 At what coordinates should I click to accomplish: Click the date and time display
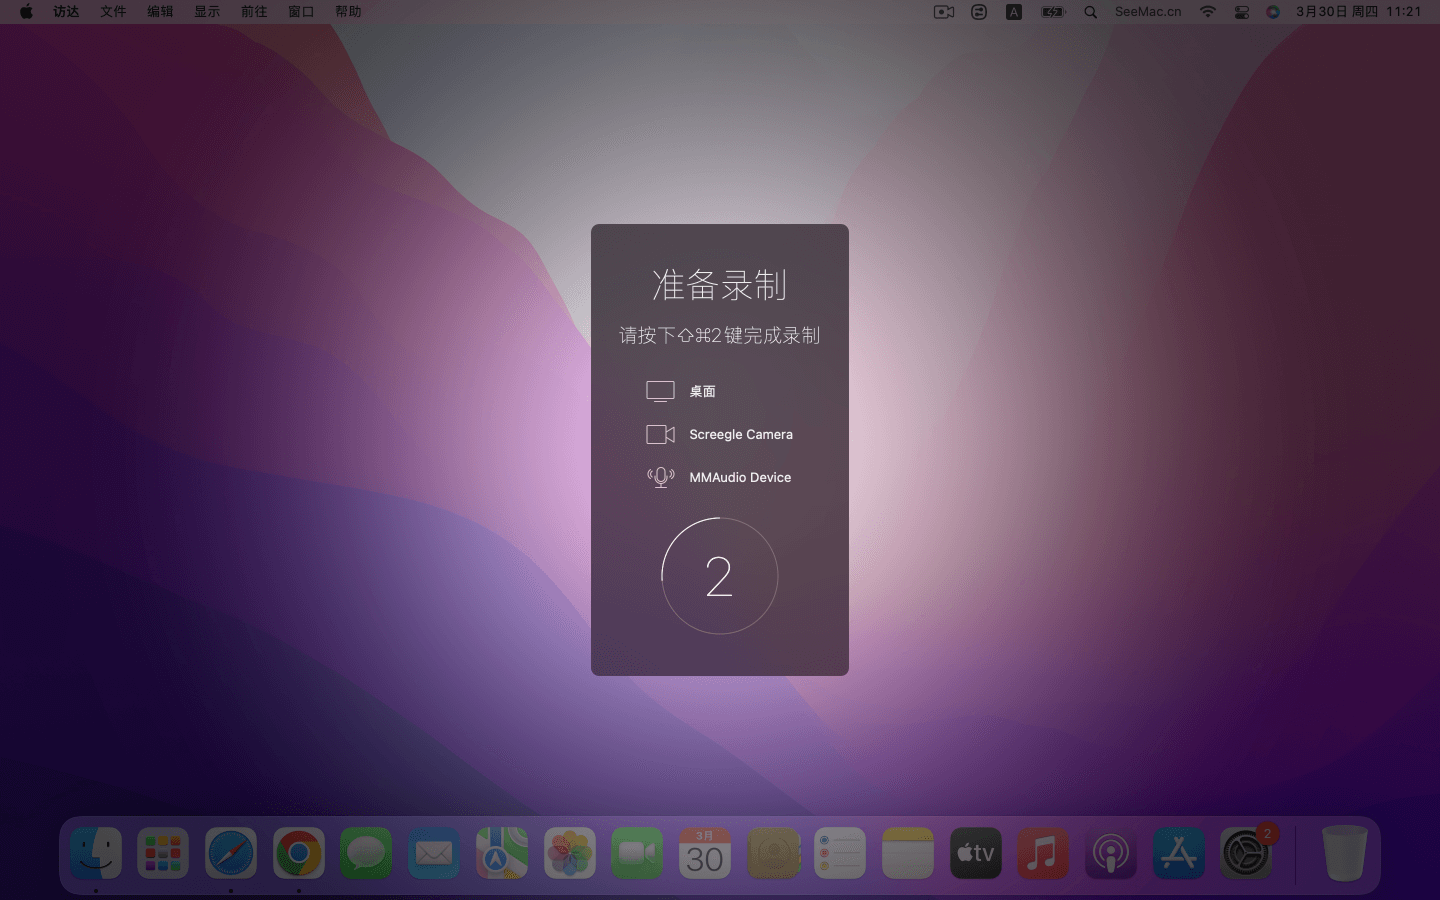(1358, 12)
